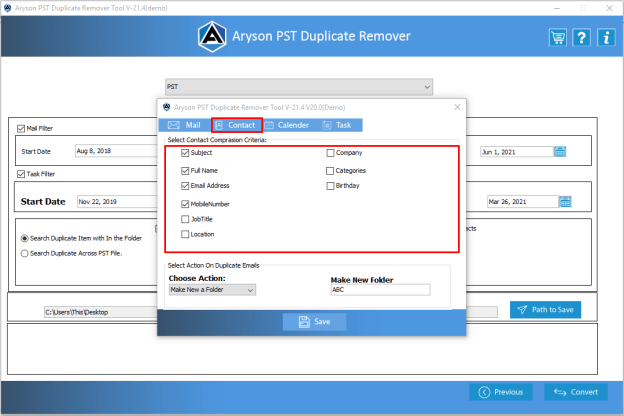Open calendar picker beside Jun 1, 2021
The width and height of the screenshot is (624, 416).
(560, 152)
